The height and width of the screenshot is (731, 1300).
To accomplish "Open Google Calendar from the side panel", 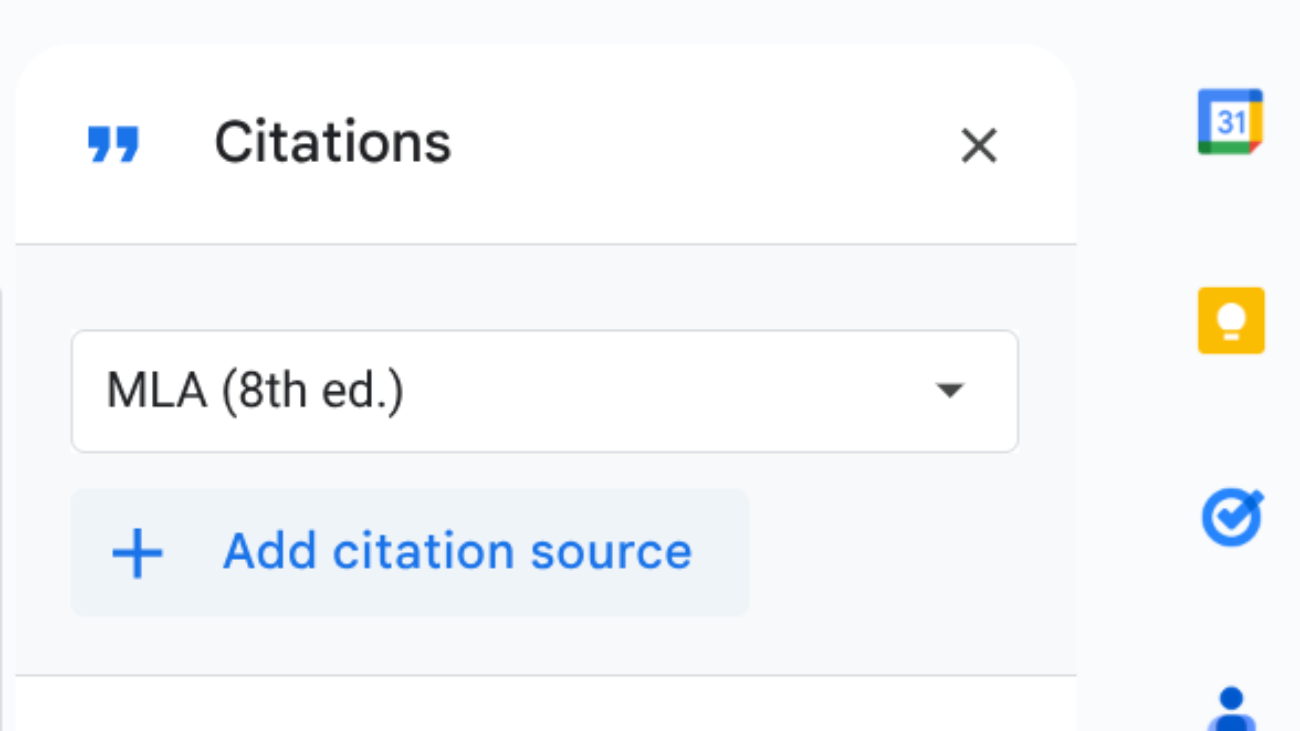I will (1231, 120).
